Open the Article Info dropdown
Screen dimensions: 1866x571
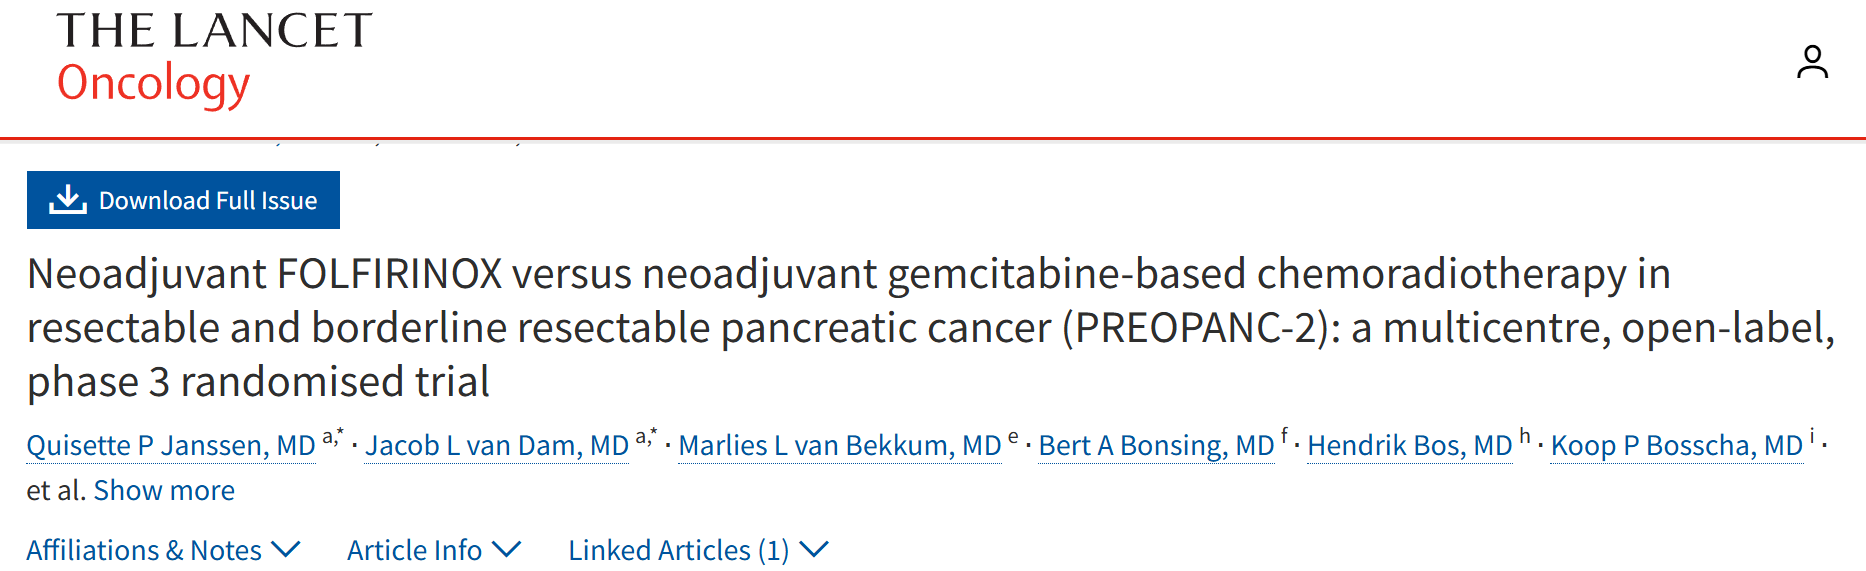[x=433, y=550]
